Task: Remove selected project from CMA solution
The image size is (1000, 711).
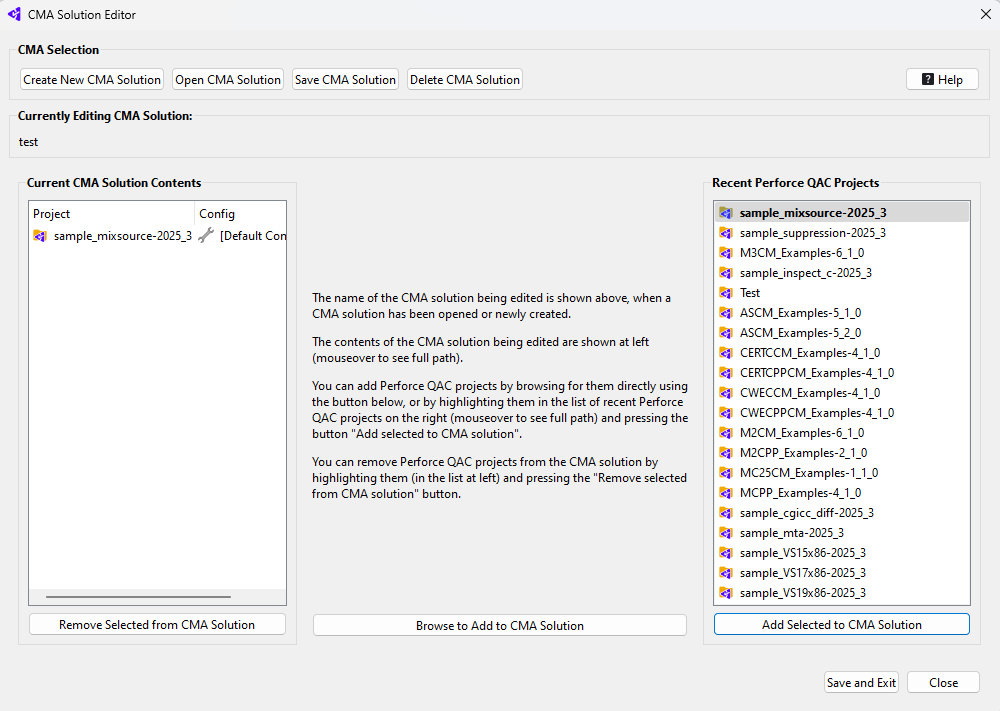Action: click(x=158, y=625)
